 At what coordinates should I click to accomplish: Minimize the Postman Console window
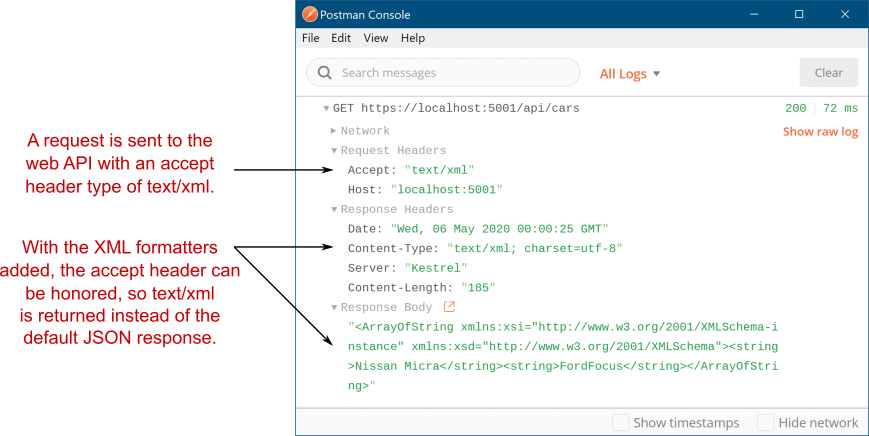[754, 14]
